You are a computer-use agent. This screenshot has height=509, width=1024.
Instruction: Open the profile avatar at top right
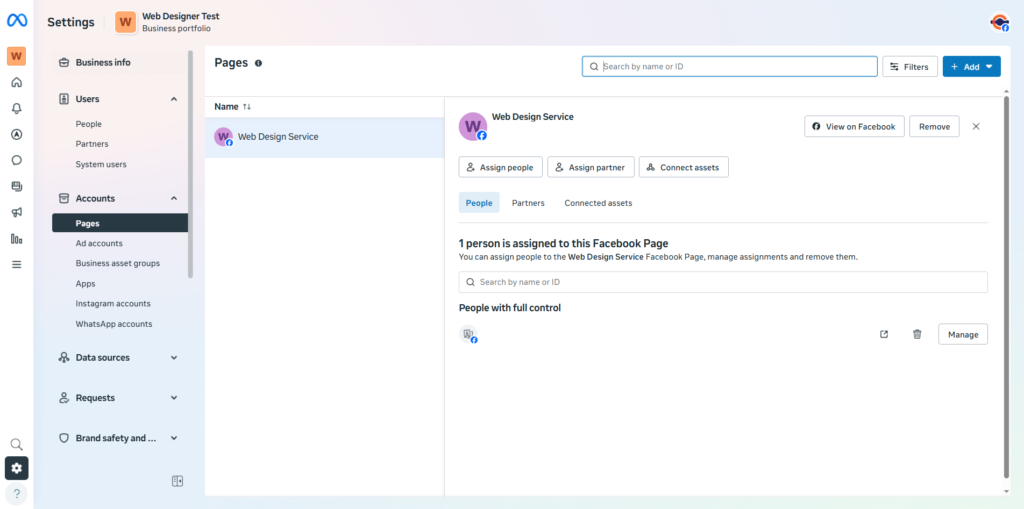tap(999, 23)
